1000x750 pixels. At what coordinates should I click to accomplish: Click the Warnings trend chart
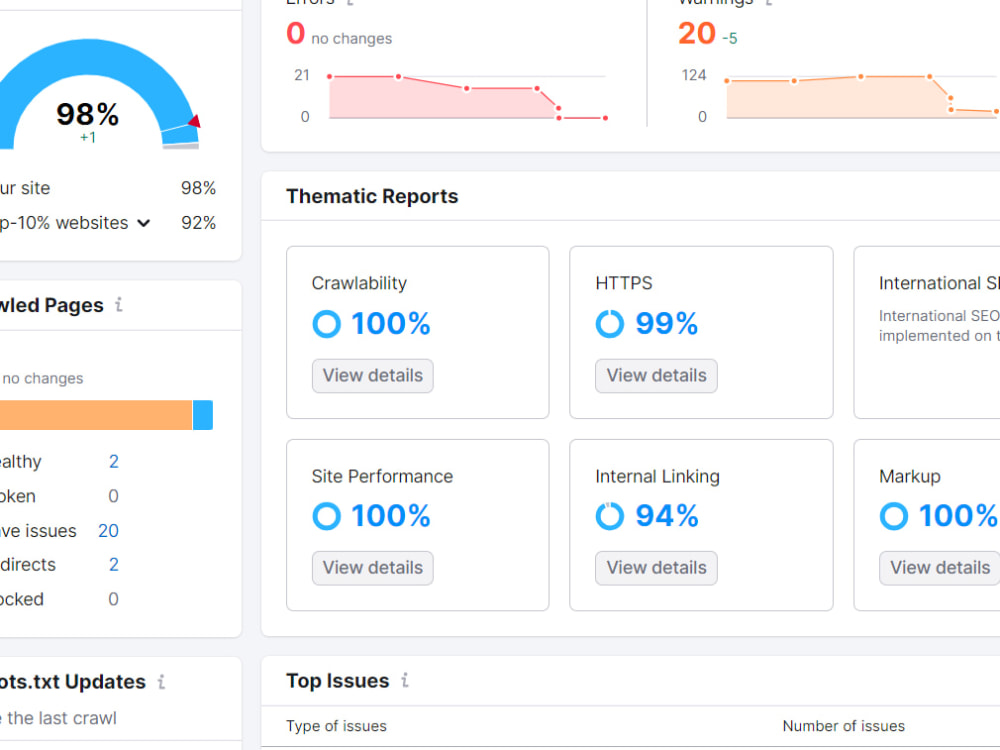pos(862,96)
